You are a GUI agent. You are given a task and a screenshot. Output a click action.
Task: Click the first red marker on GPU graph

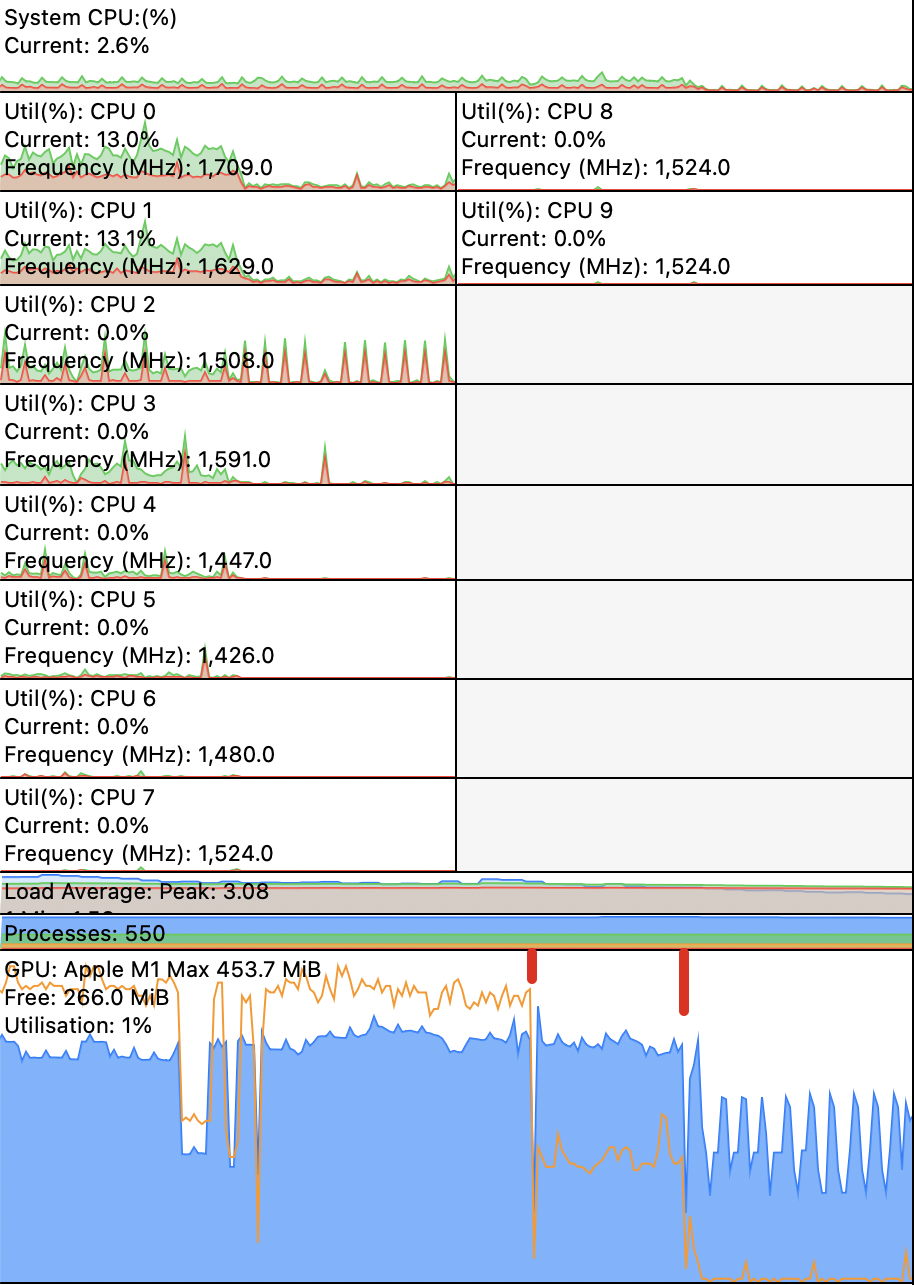[x=532, y=967]
